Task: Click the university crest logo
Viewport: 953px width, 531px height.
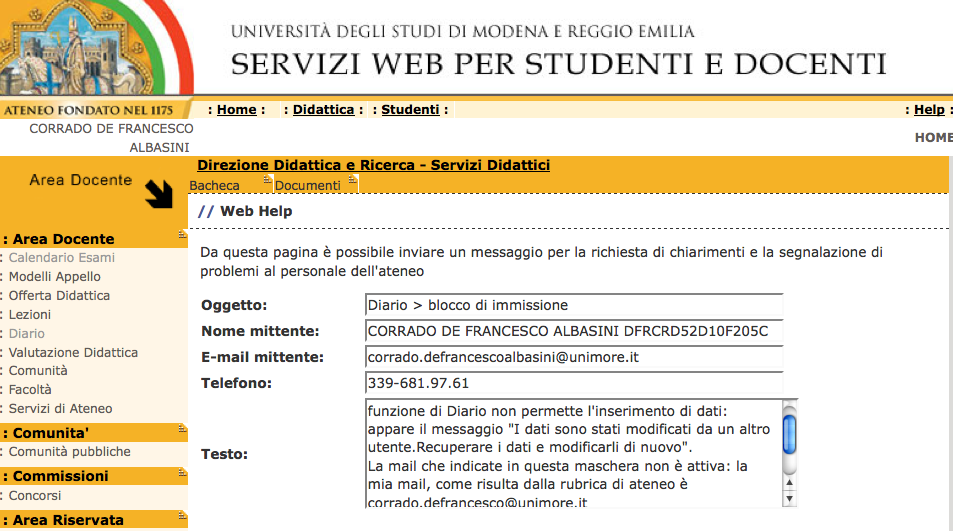Action: click(x=95, y=48)
